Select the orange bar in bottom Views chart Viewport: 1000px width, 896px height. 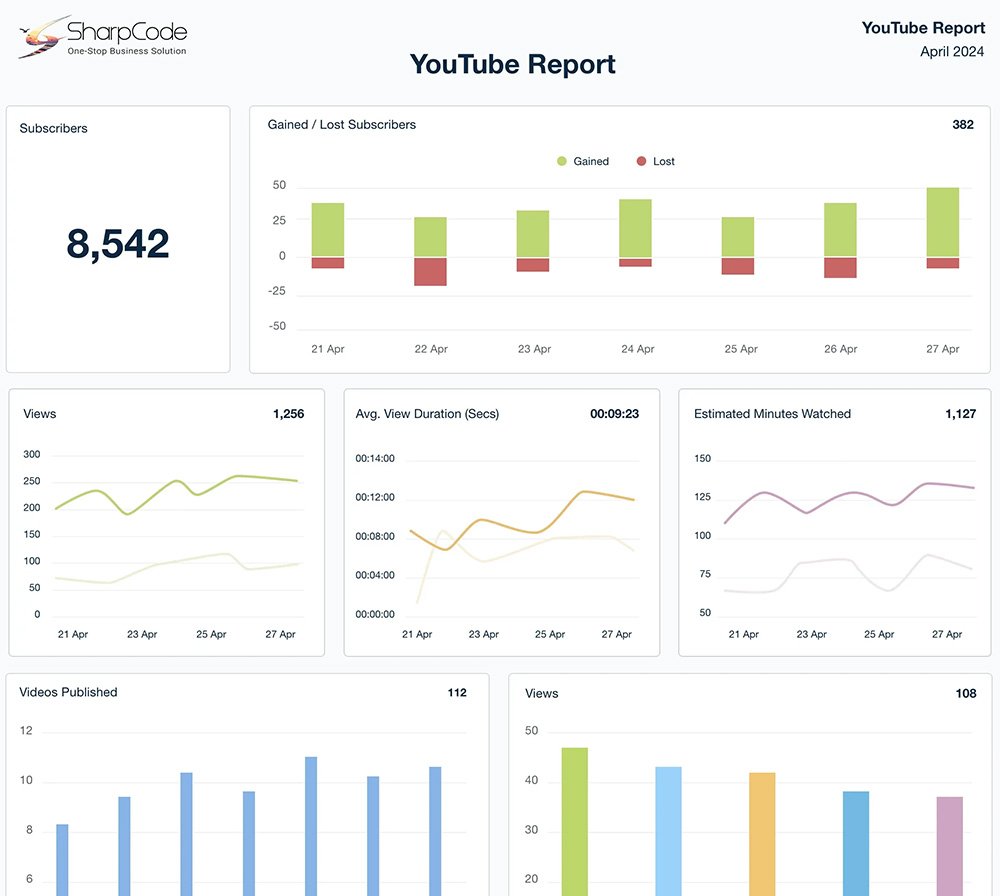762,832
